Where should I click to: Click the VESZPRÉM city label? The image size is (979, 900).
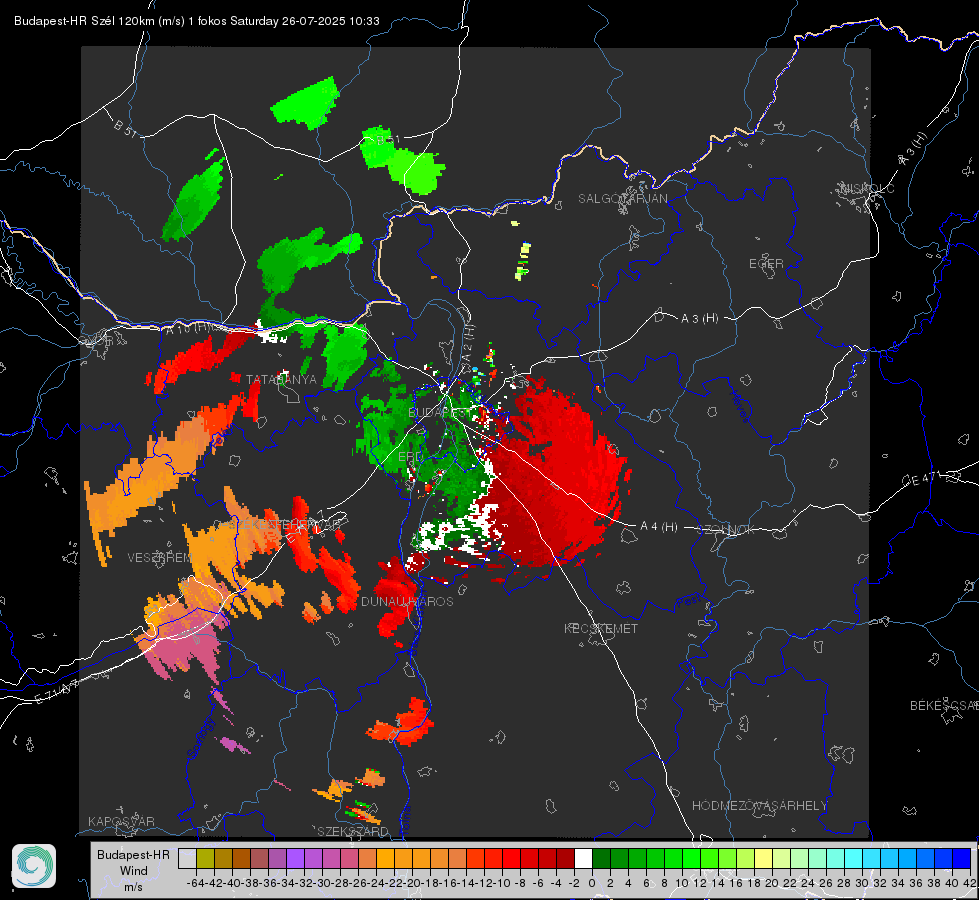click(159, 557)
